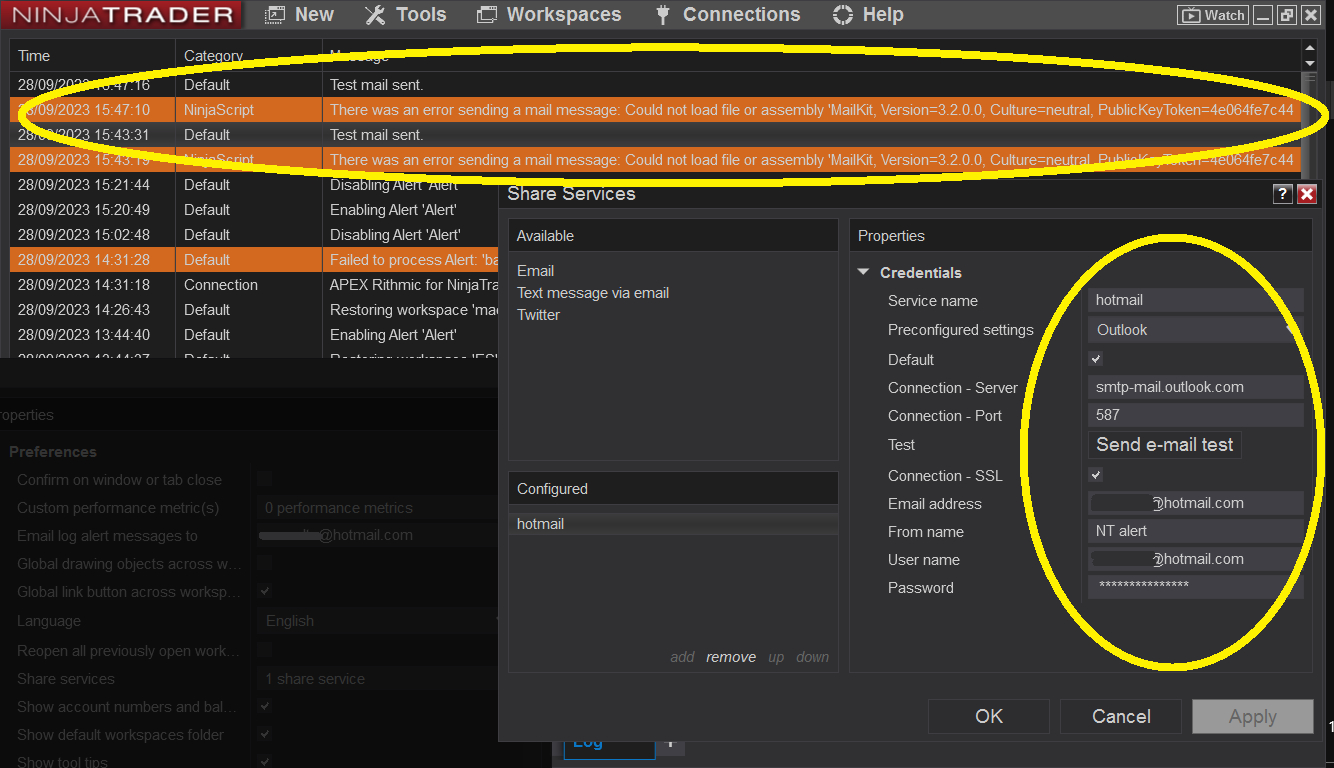Image resolution: width=1334 pixels, height=768 pixels.
Task: Click the Email log alert messages field
Action: pos(378,535)
